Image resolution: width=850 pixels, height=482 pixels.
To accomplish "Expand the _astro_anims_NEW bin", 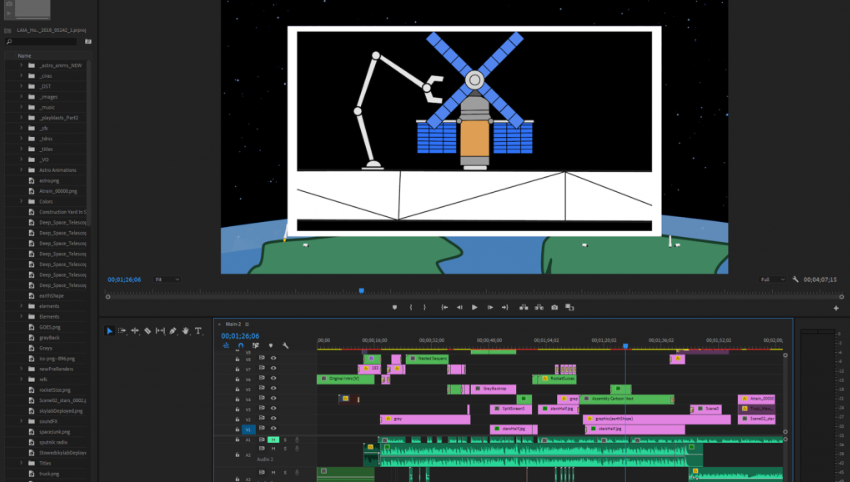I will click(x=22, y=65).
